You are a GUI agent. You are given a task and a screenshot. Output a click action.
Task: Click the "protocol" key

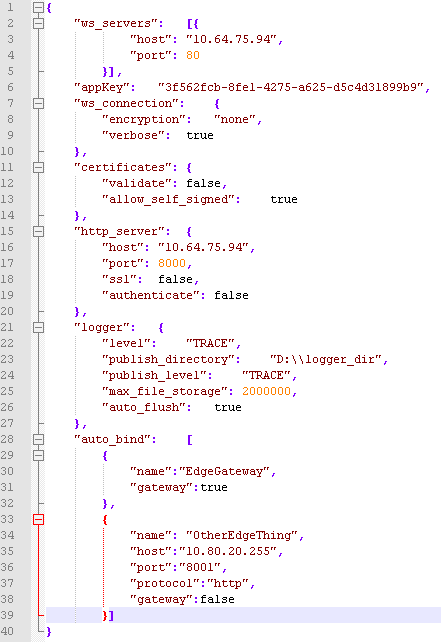tap(165, 583)
